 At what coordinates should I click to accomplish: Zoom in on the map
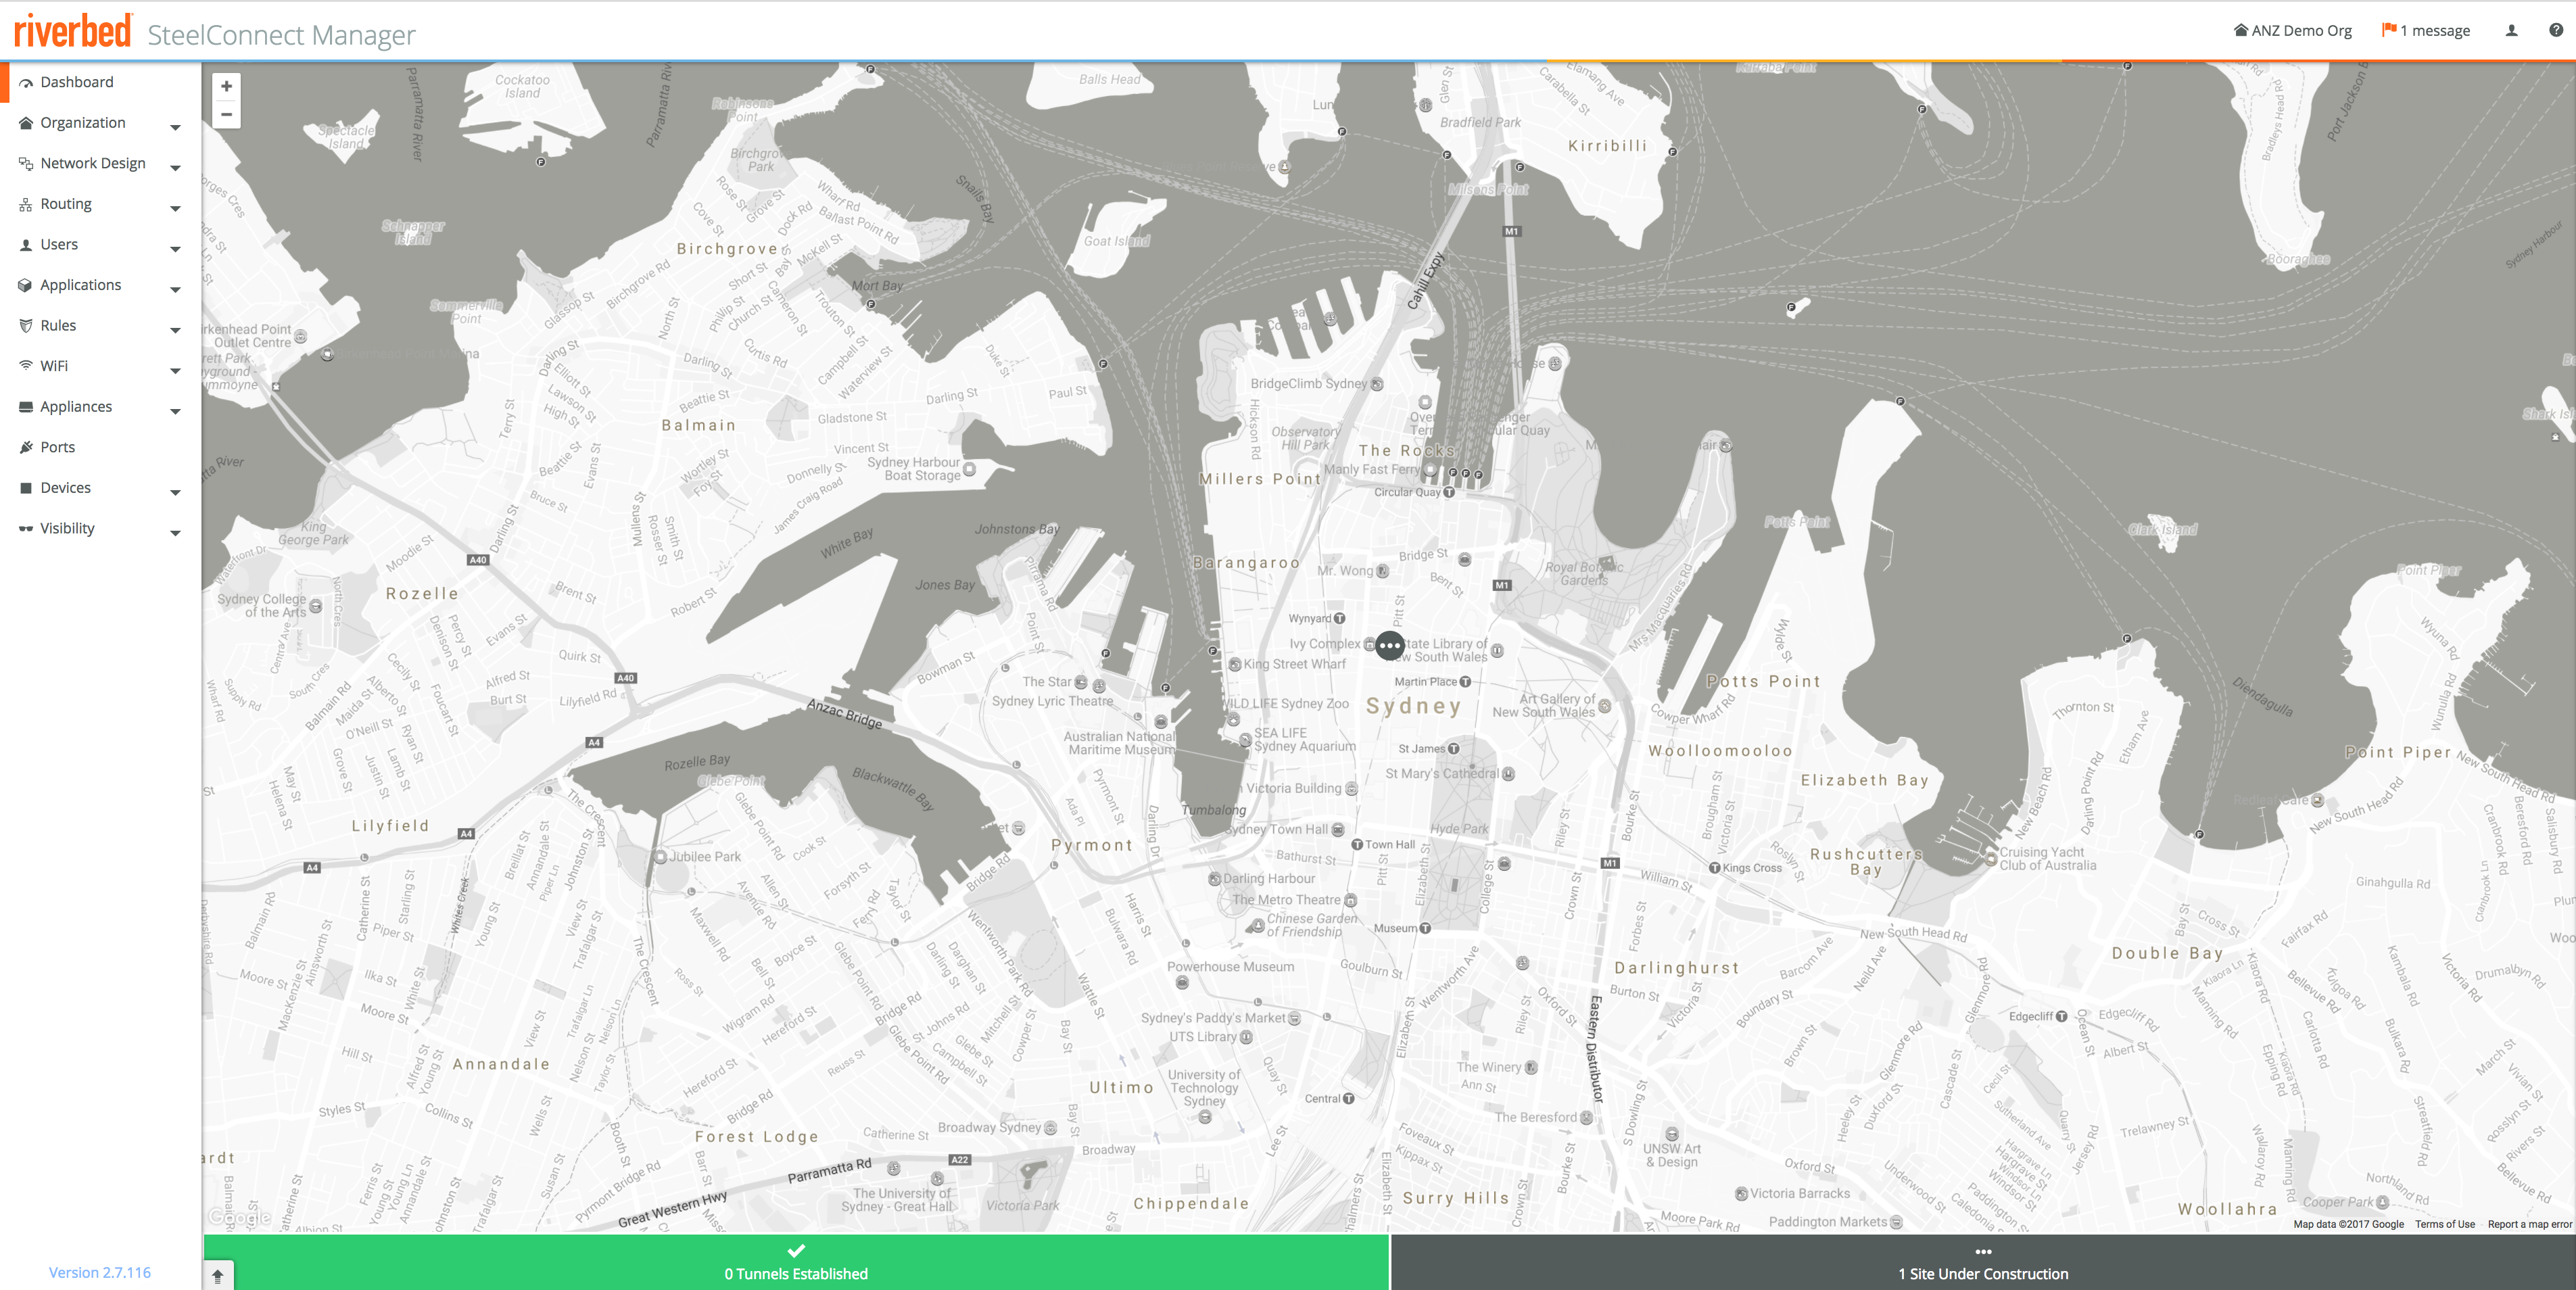[x=227, y=87]
